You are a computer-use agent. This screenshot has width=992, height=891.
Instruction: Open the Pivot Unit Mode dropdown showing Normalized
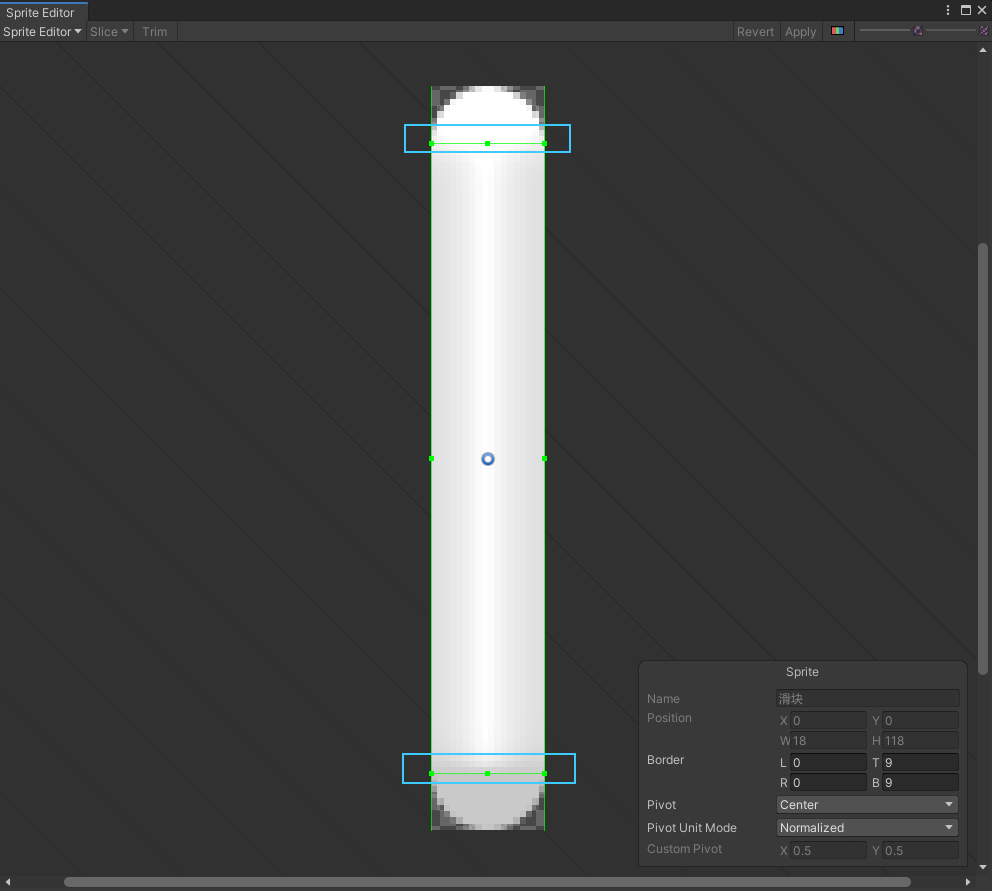[x=866, y=827]
